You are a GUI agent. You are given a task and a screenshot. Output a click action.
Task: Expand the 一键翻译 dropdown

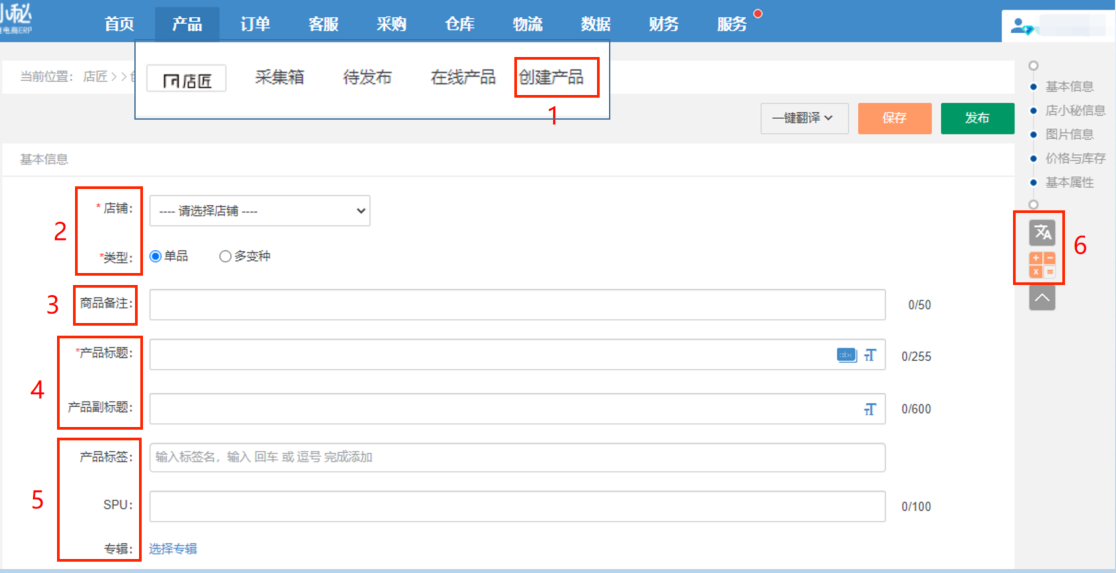pyautogui.click(x=804, y=118)
